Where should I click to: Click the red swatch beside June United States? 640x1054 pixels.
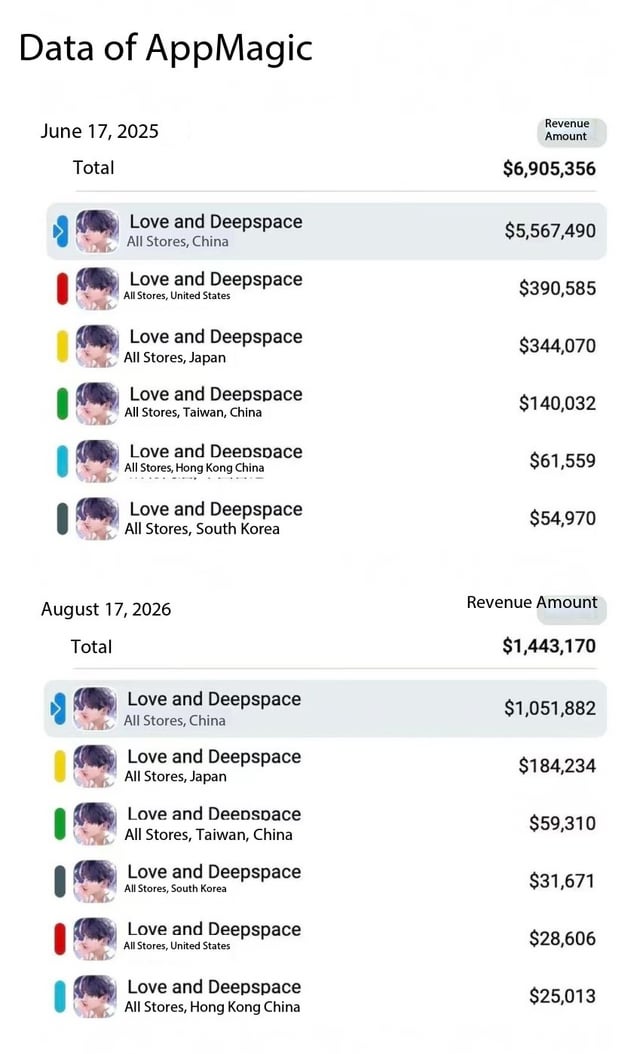tap(62, 288)
